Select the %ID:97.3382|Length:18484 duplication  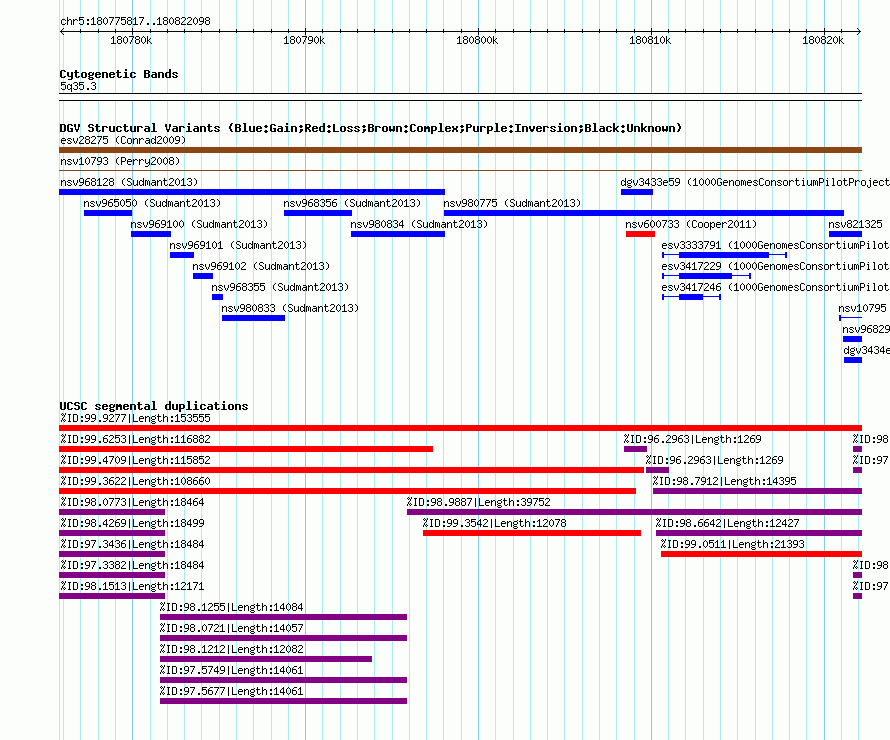[132, 565]
